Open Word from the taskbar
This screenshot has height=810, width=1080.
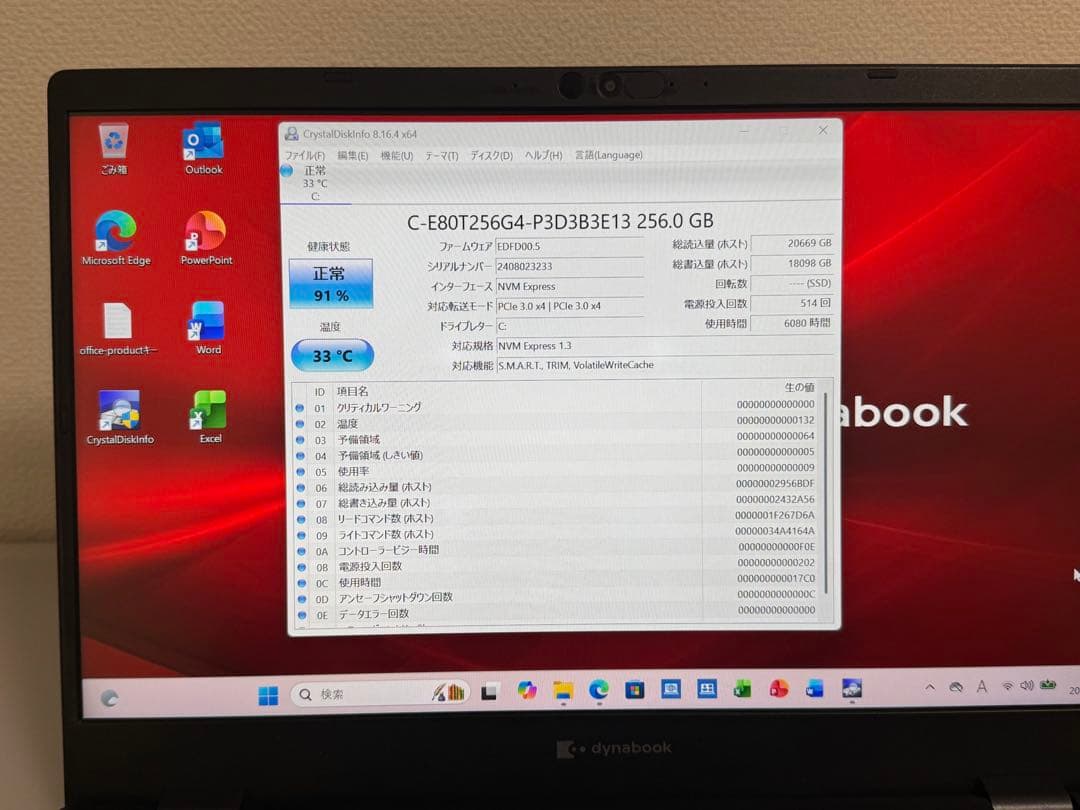tap(814, 688)
